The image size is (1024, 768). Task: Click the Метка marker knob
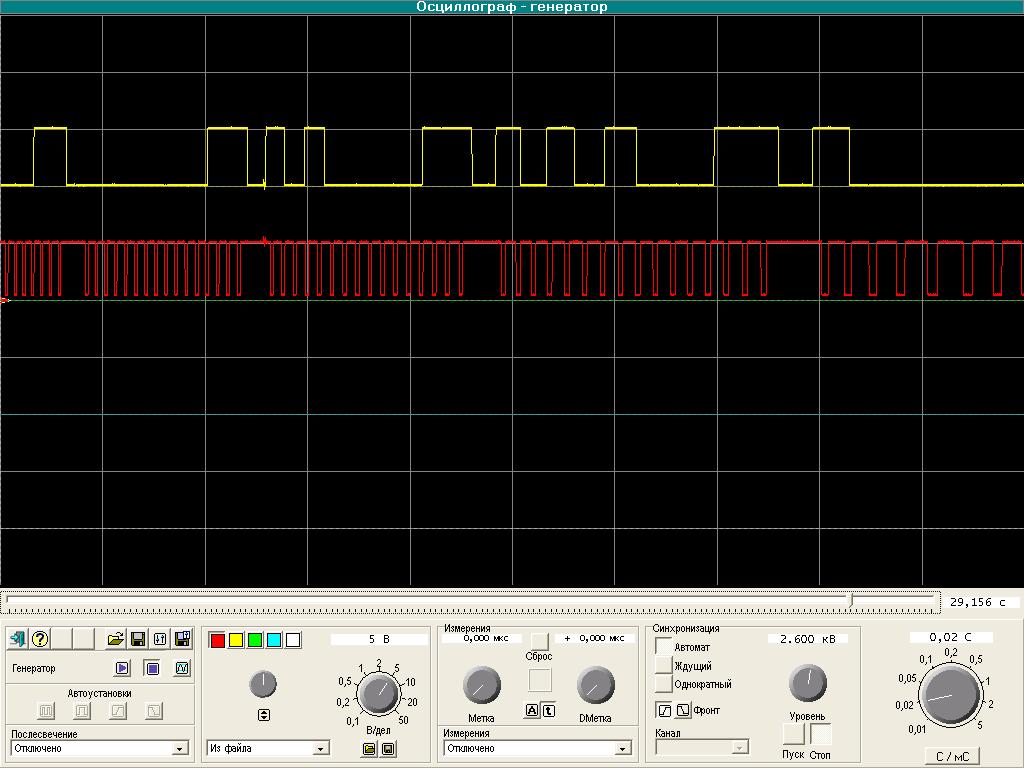(482, 686)
